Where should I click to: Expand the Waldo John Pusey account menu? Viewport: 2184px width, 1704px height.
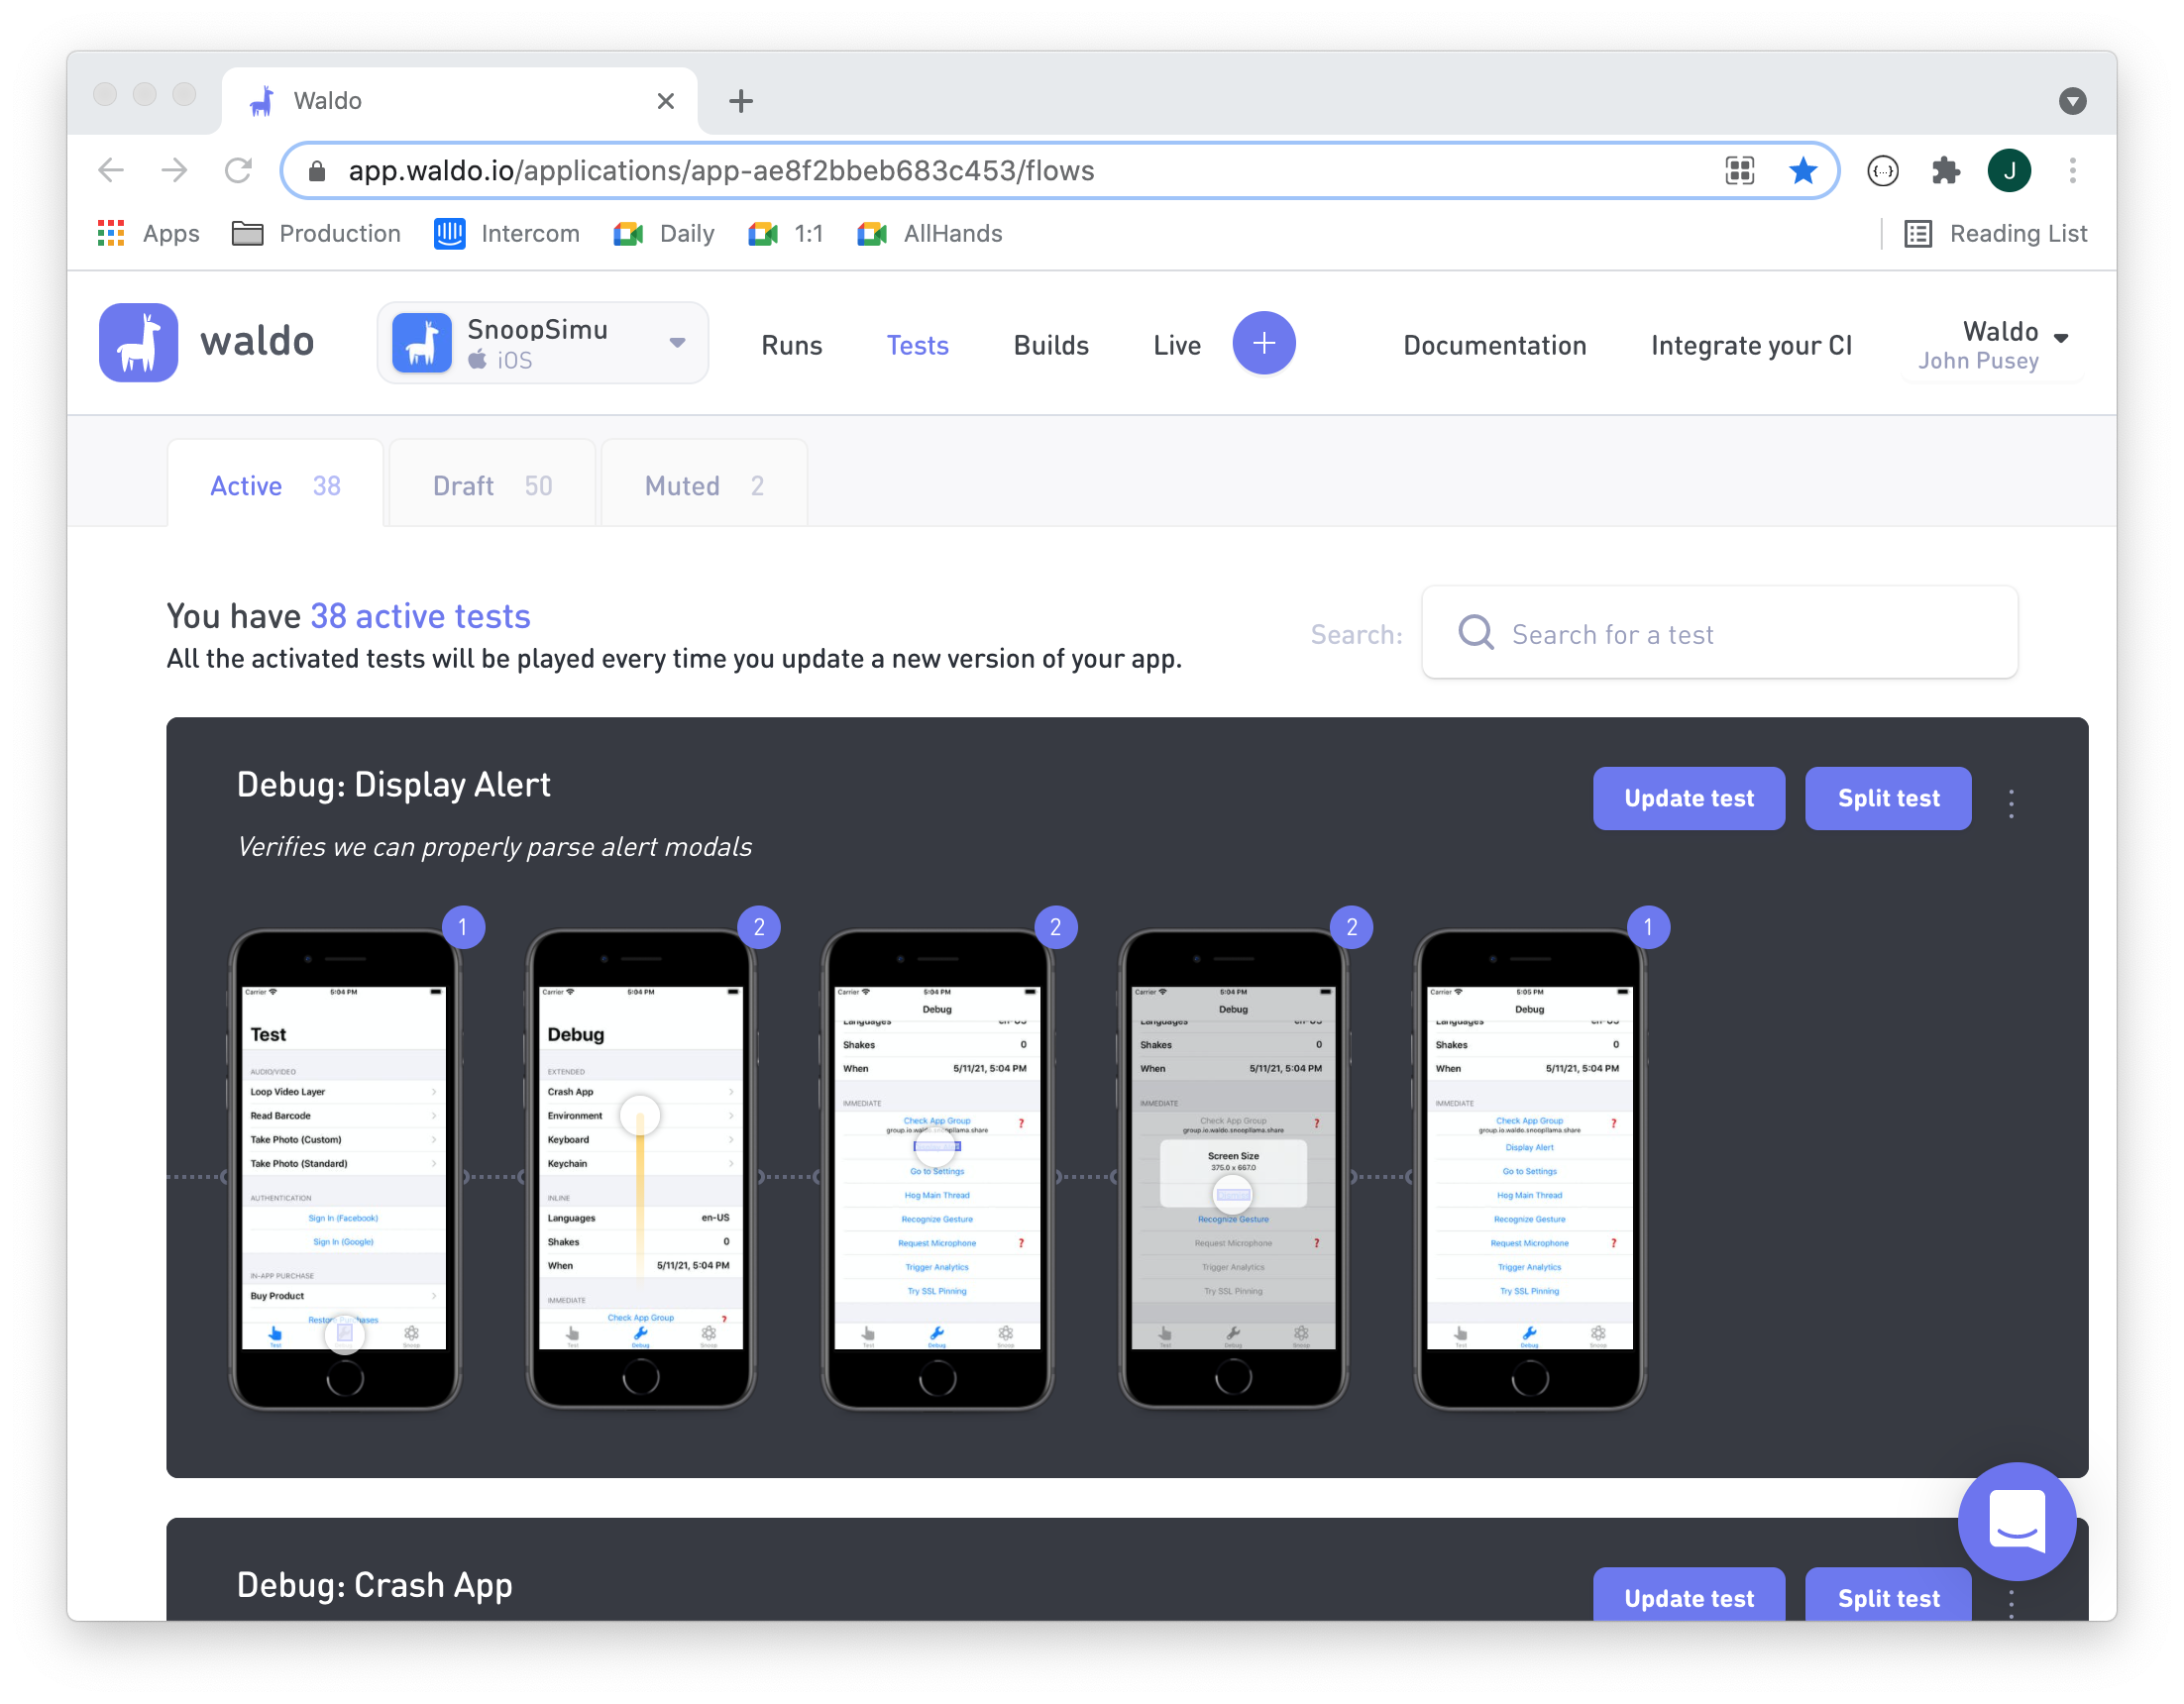[x=1992, y=345]
